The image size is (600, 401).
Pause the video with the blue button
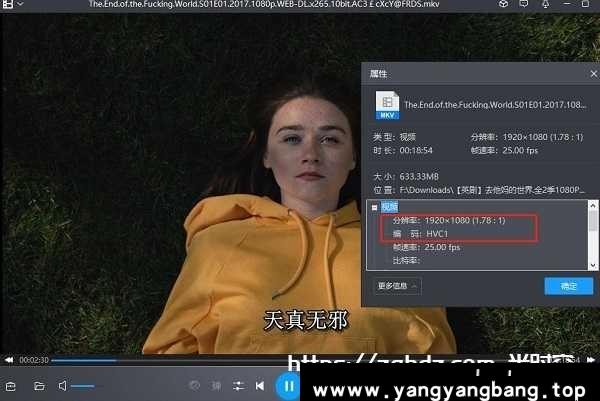[288, 386]
